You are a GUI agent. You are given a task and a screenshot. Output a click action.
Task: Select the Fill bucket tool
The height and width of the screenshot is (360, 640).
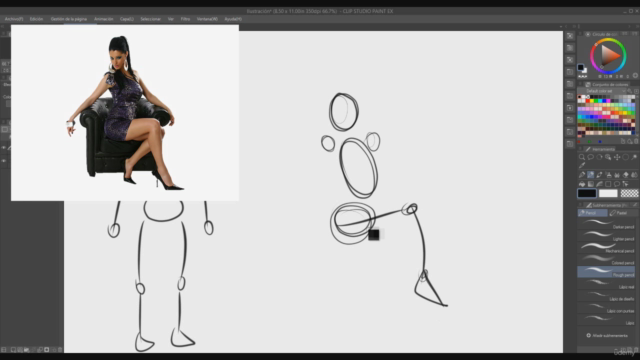[x=582, y=184]
